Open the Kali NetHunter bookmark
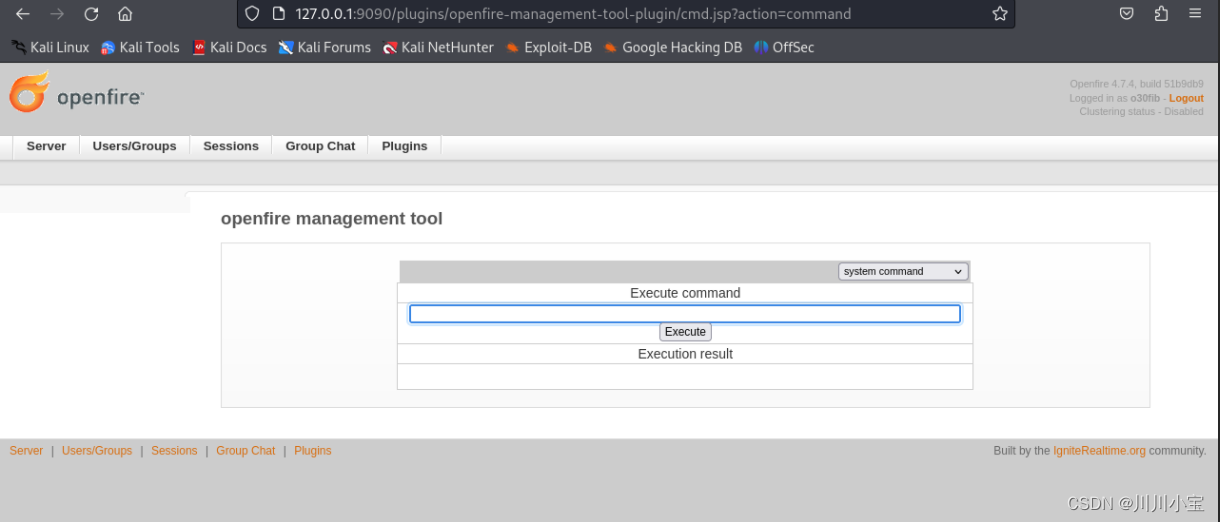Image resolution: width=1220 pixels, height=522 pixels. 438,47
